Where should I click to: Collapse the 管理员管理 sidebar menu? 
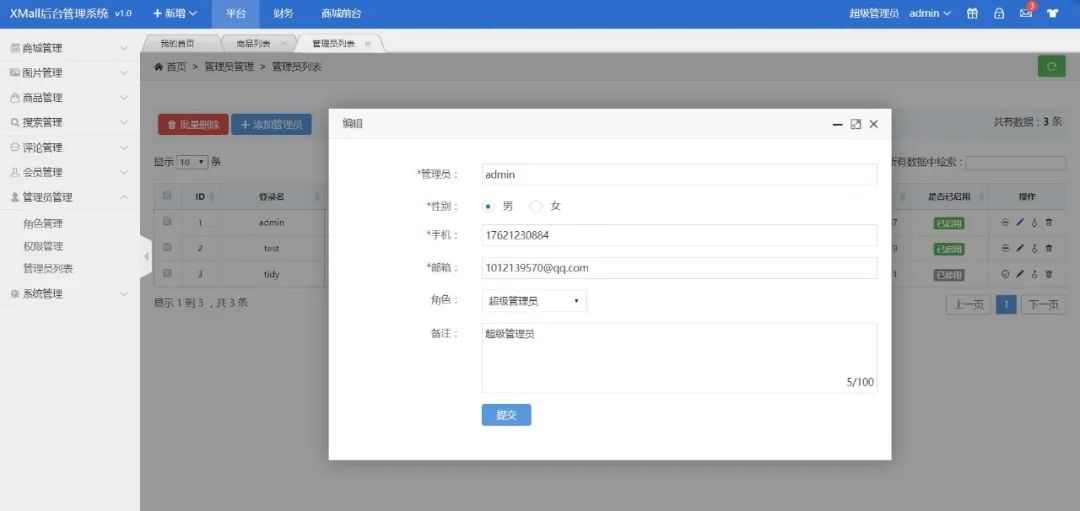click(x=70, y=197)
